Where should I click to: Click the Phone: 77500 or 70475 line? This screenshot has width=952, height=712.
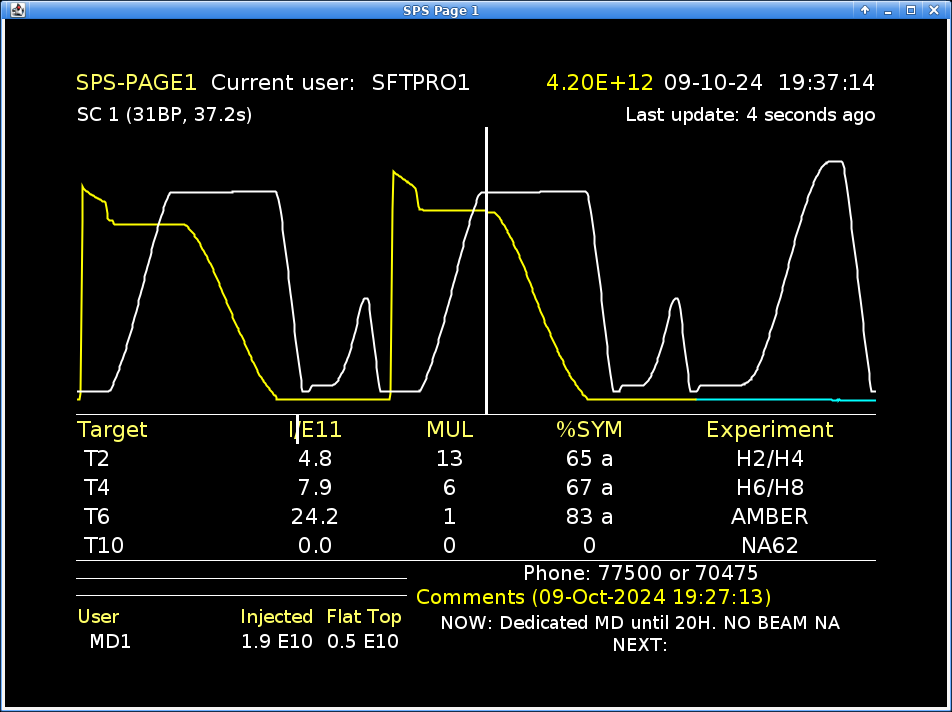[640, 574]
